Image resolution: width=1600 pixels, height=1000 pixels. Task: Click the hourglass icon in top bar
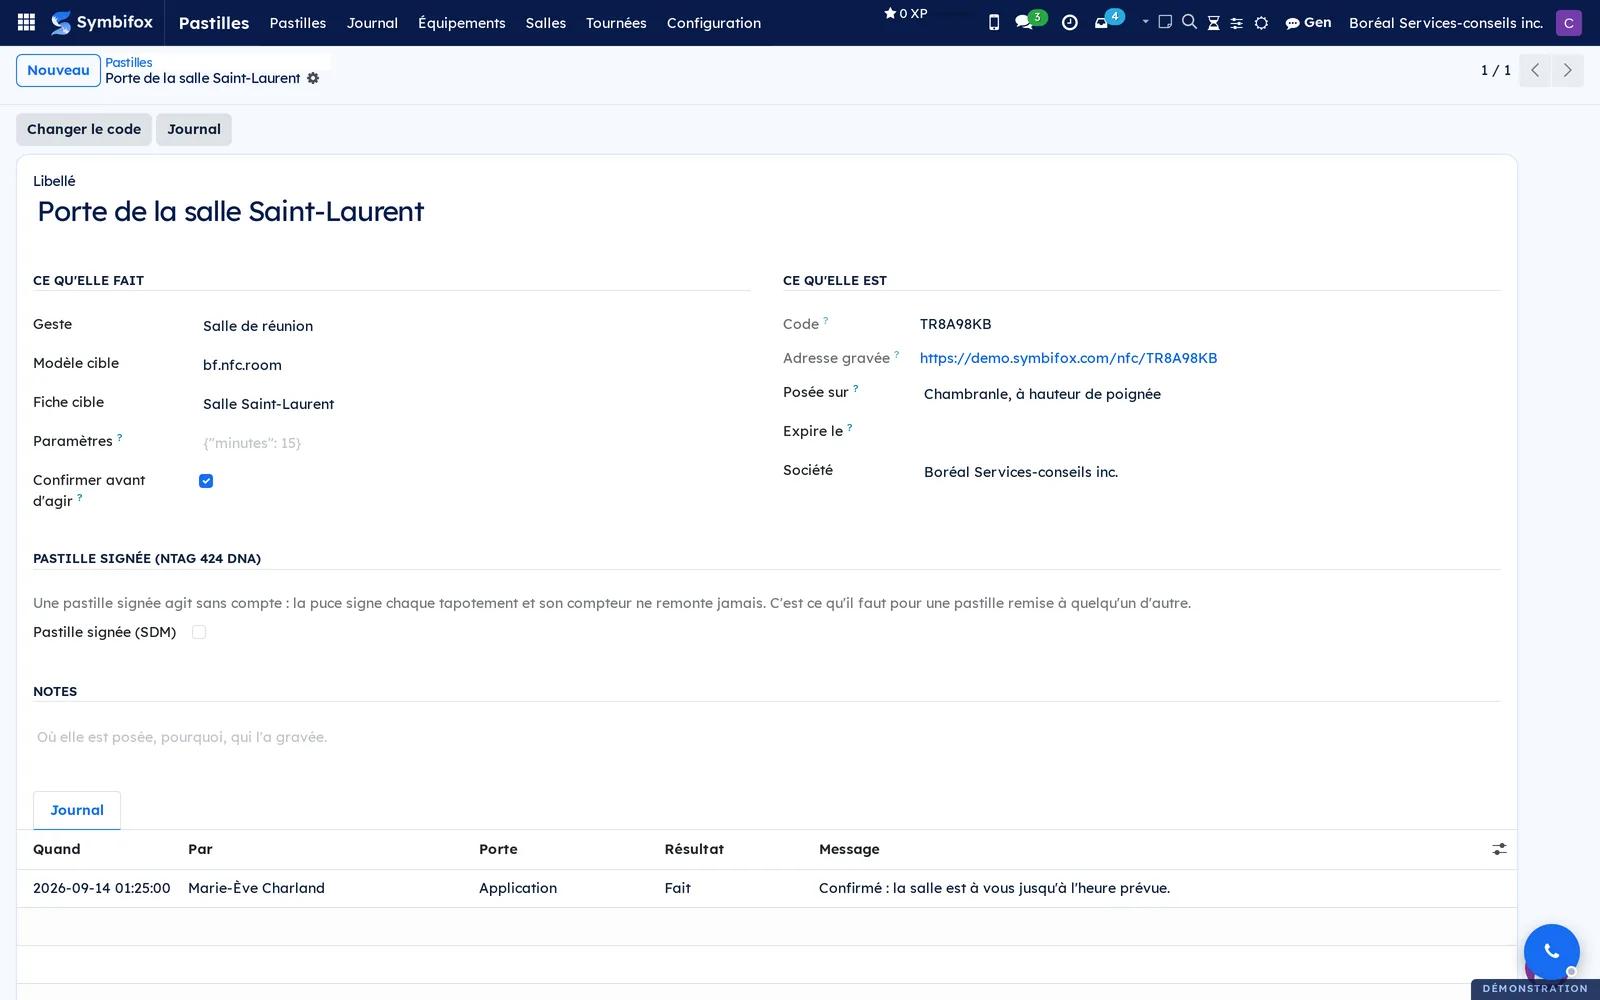click(x=1213, y=22)
